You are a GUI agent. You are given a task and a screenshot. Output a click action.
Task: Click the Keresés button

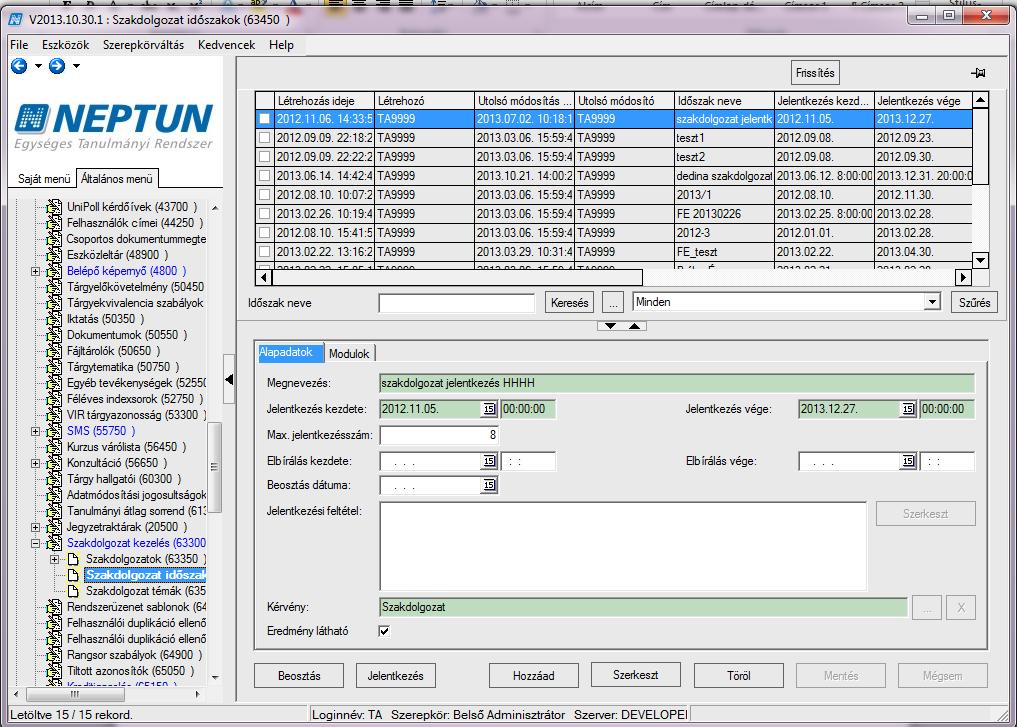[x=569, y=302]
